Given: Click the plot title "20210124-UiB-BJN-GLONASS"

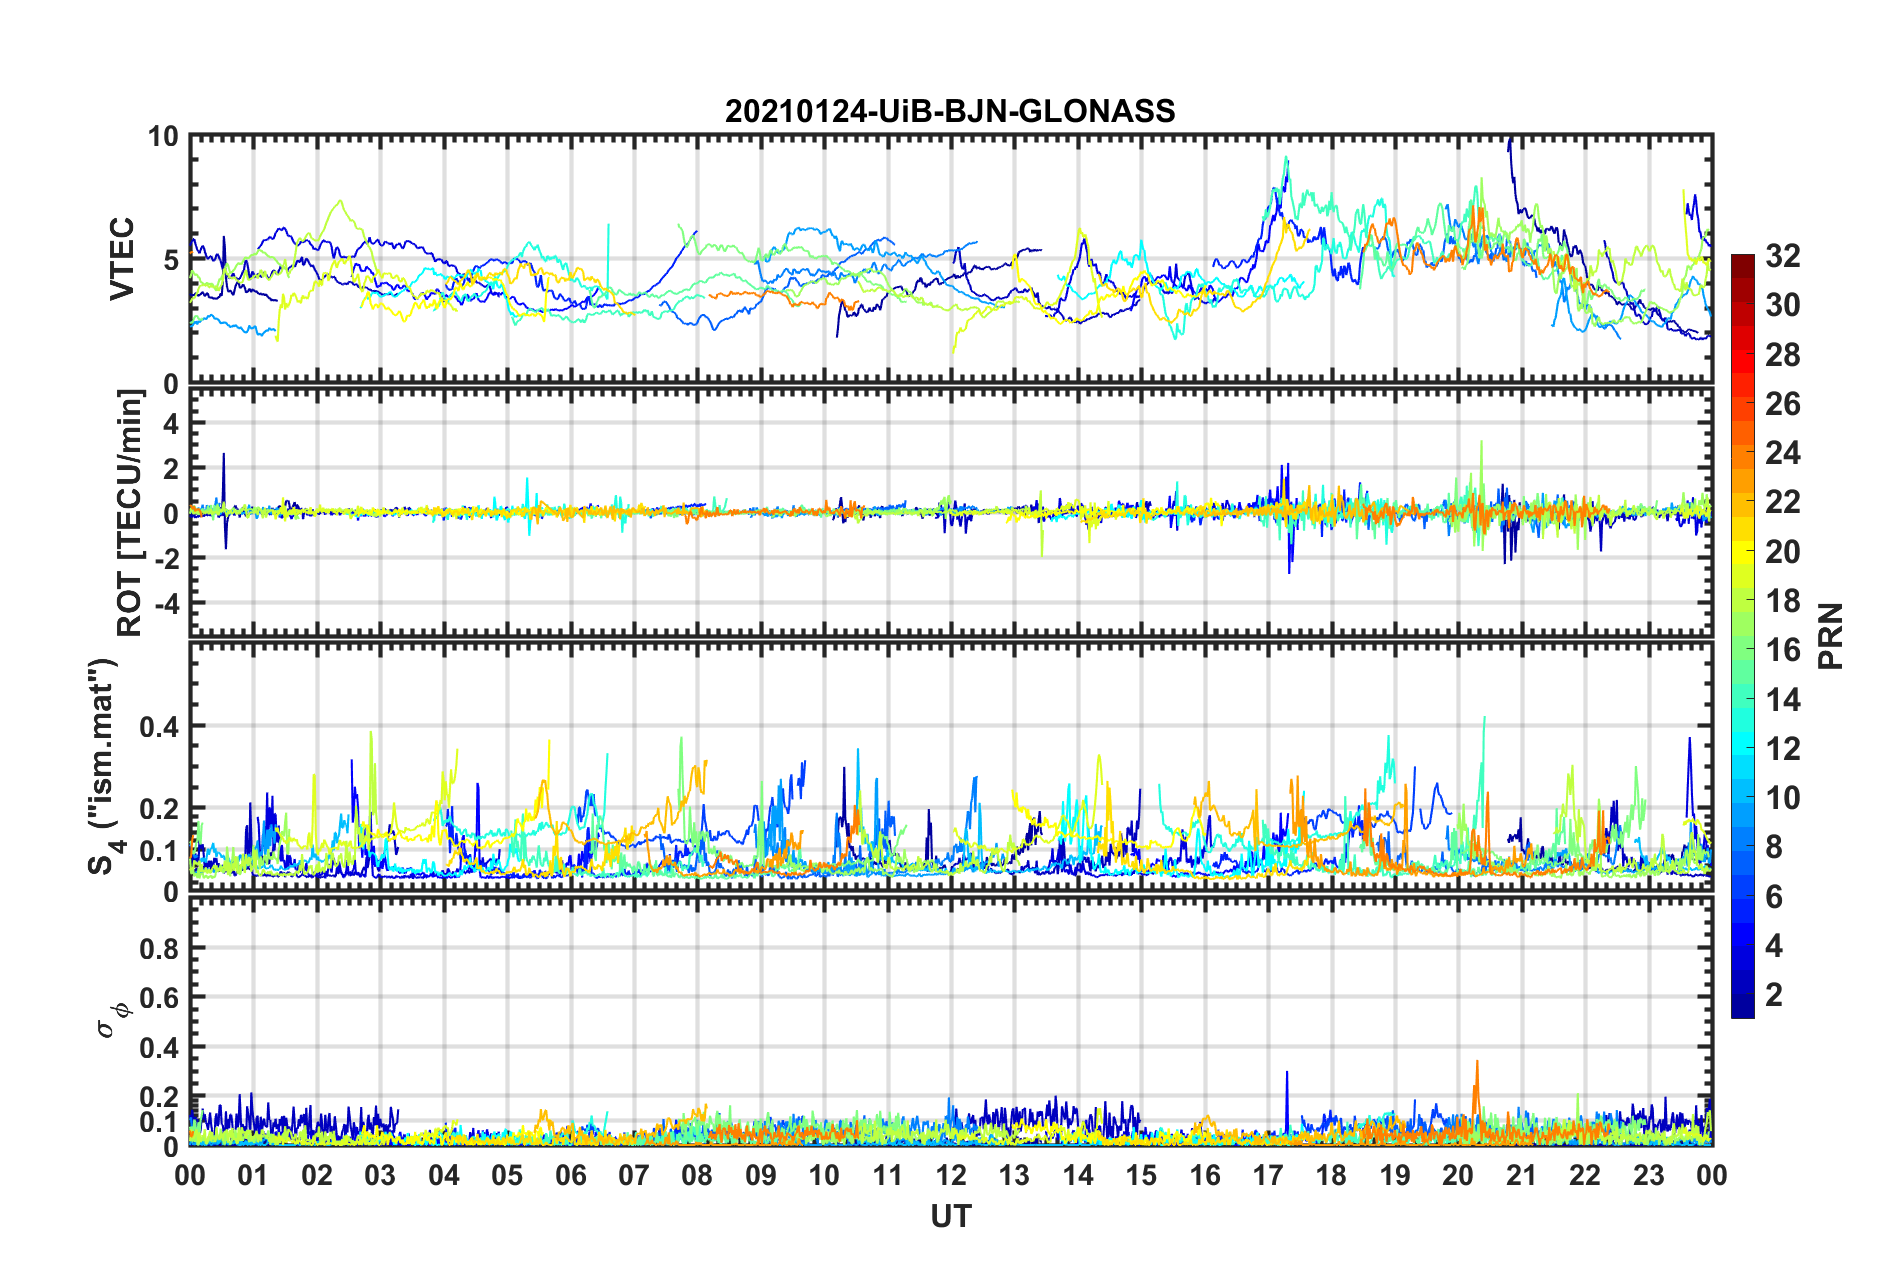Looking at the screenshot, I should 950,111.
